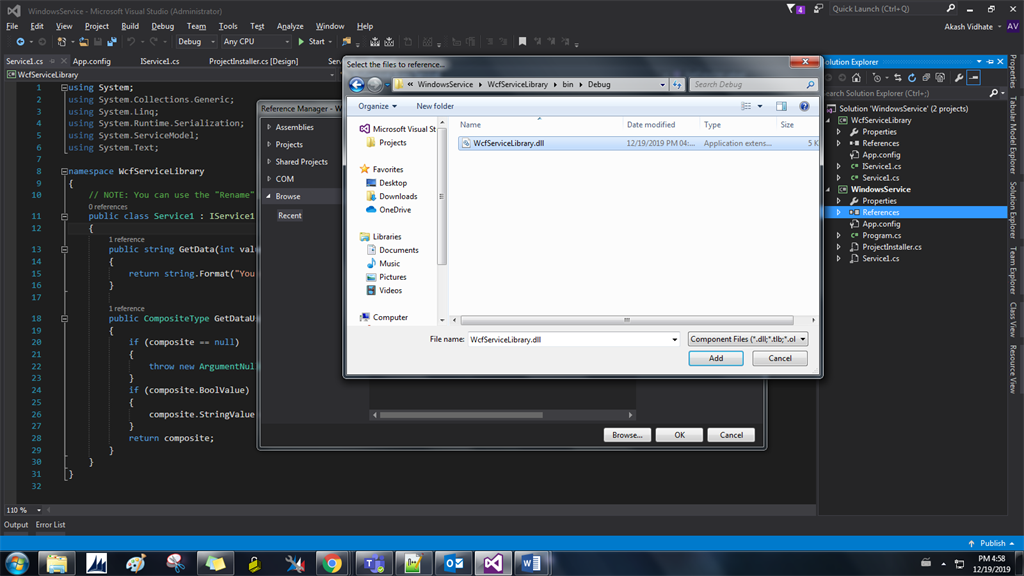Image resolution: width=1024 pixels, height=576 pixels.
Task: Unpin Solution Explorer with the pin icon
Action: pos(988,61)
